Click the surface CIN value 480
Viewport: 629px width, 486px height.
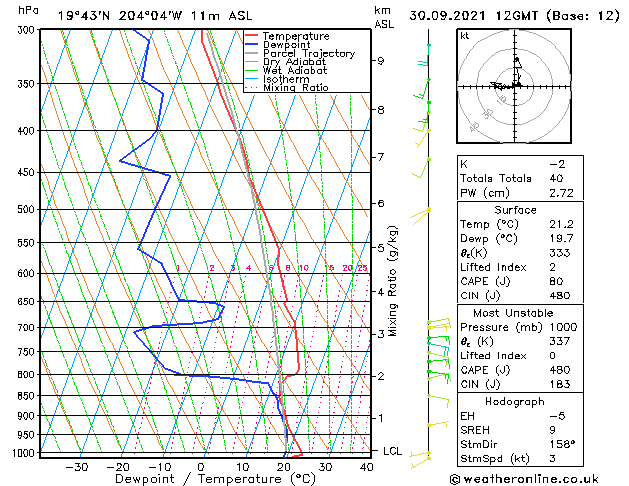pos(560,296)
